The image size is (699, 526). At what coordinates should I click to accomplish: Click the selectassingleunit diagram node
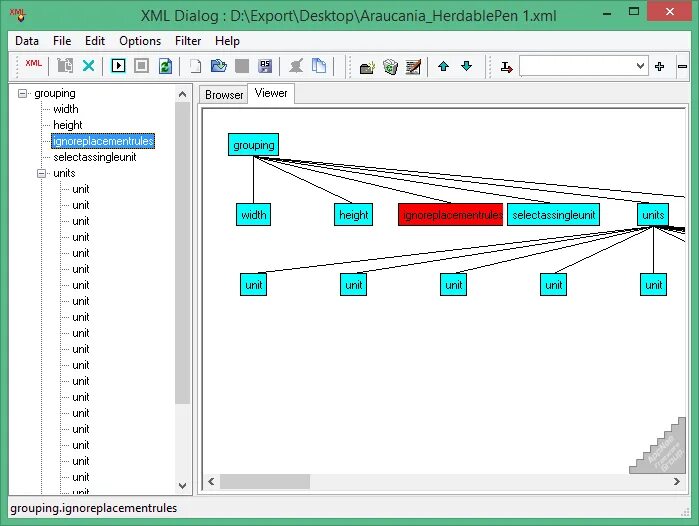click(553, 215)
